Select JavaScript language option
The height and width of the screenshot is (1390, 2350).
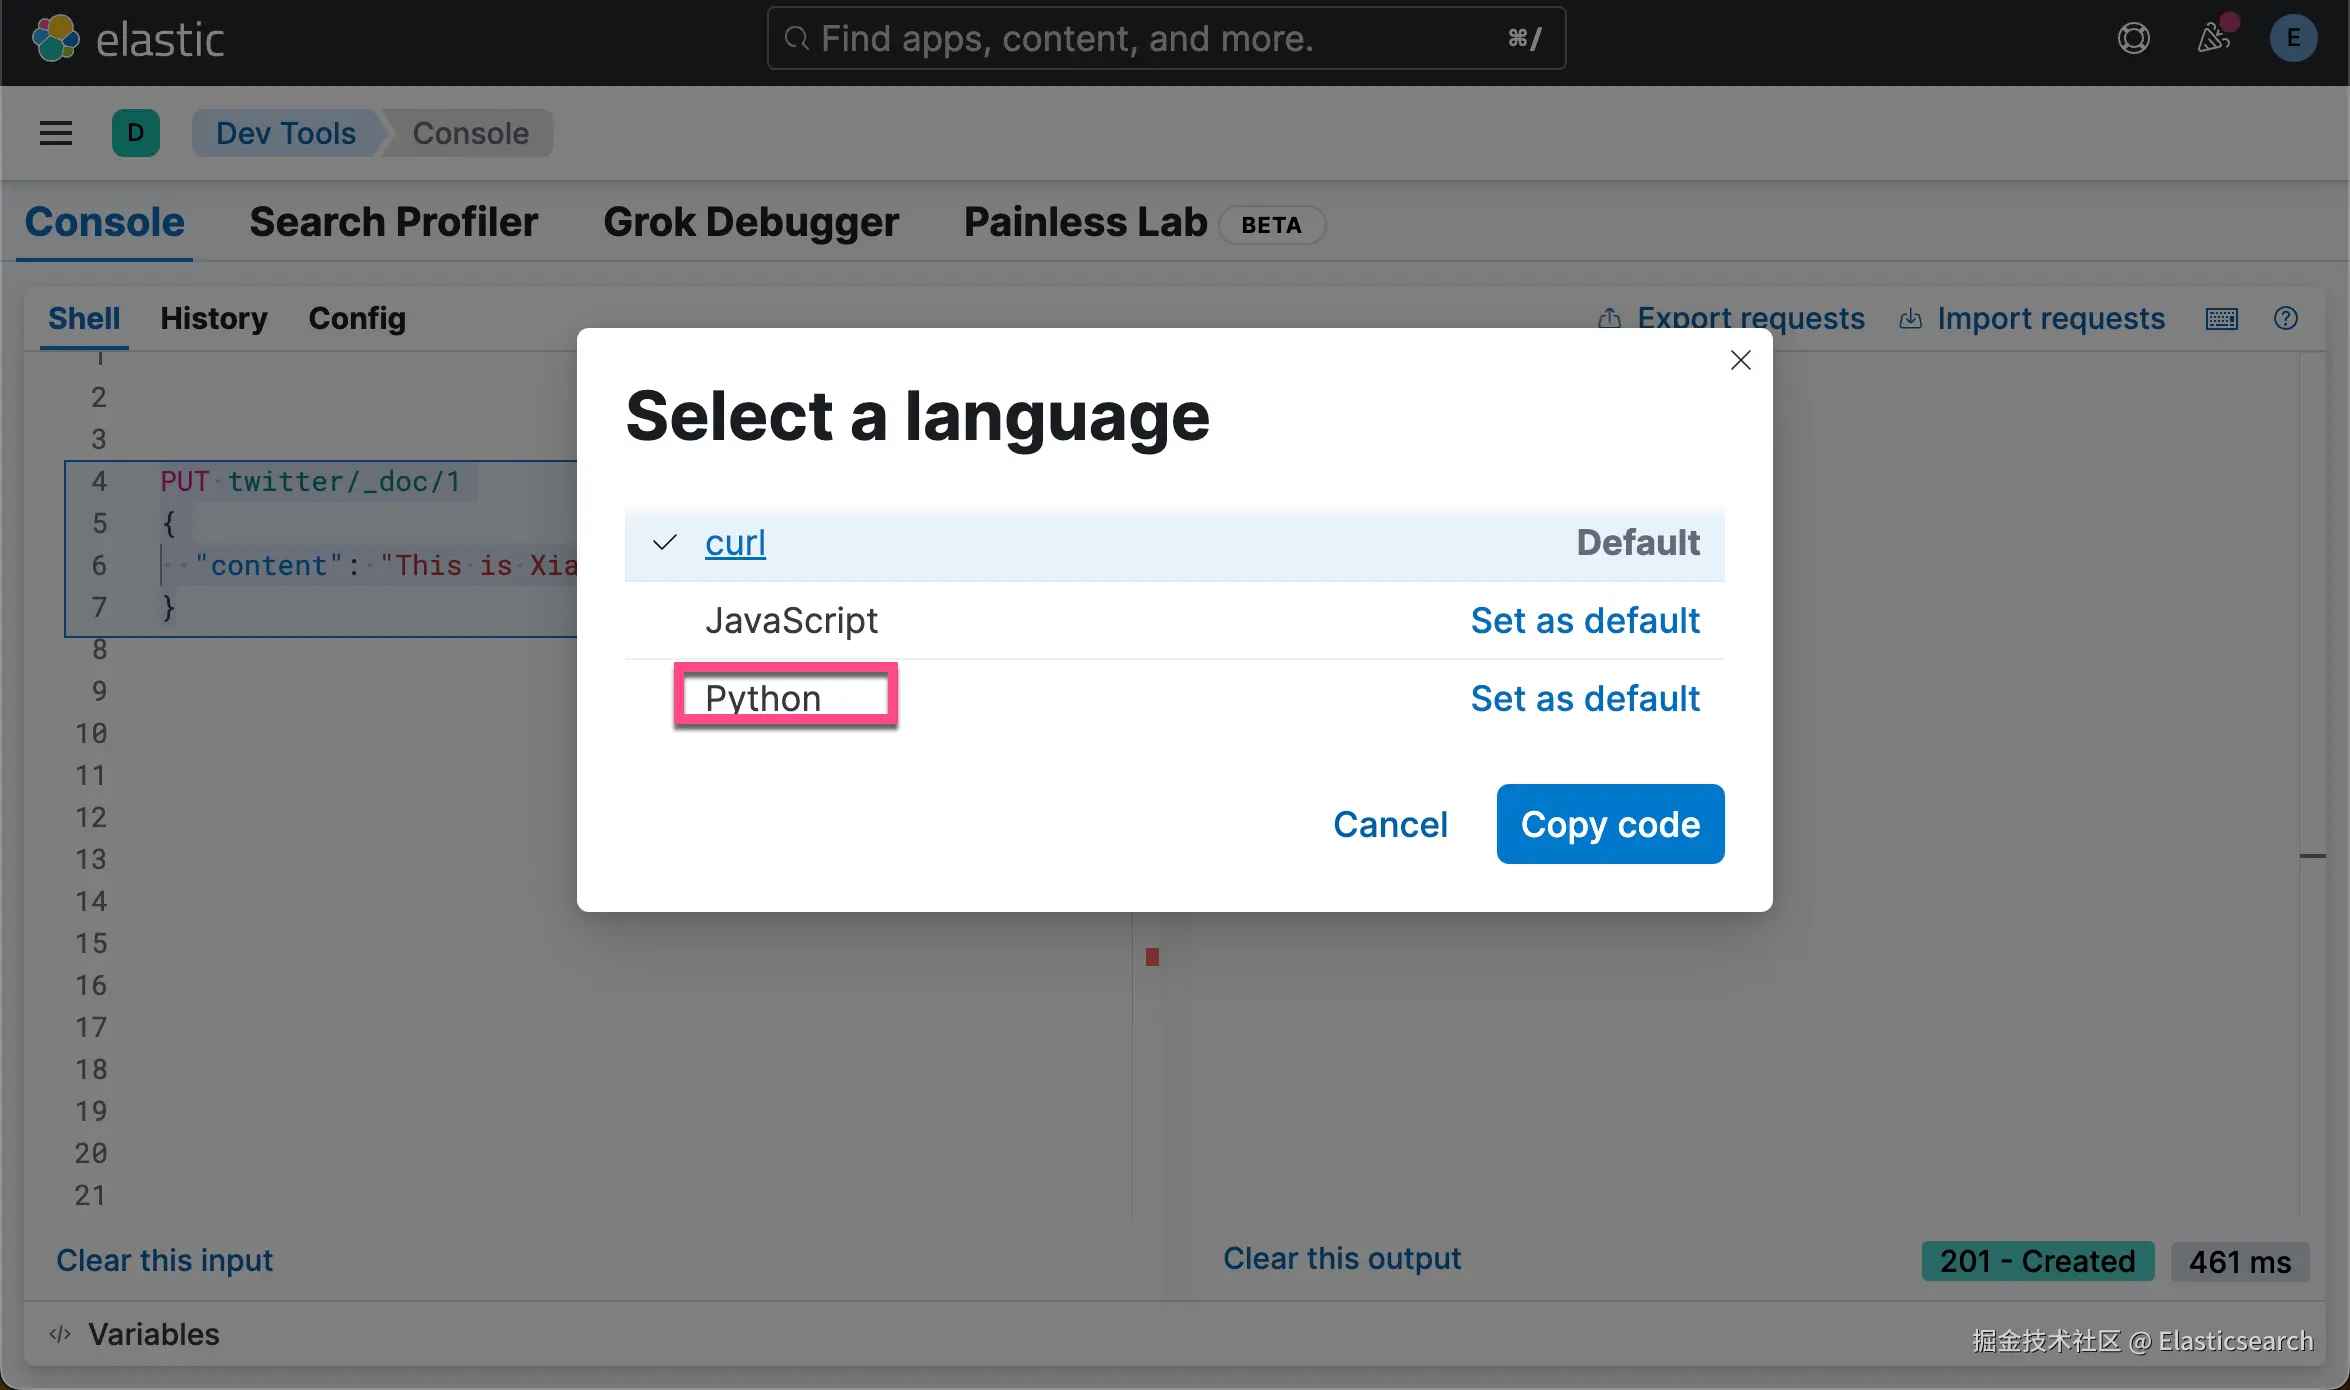point(791,621)
